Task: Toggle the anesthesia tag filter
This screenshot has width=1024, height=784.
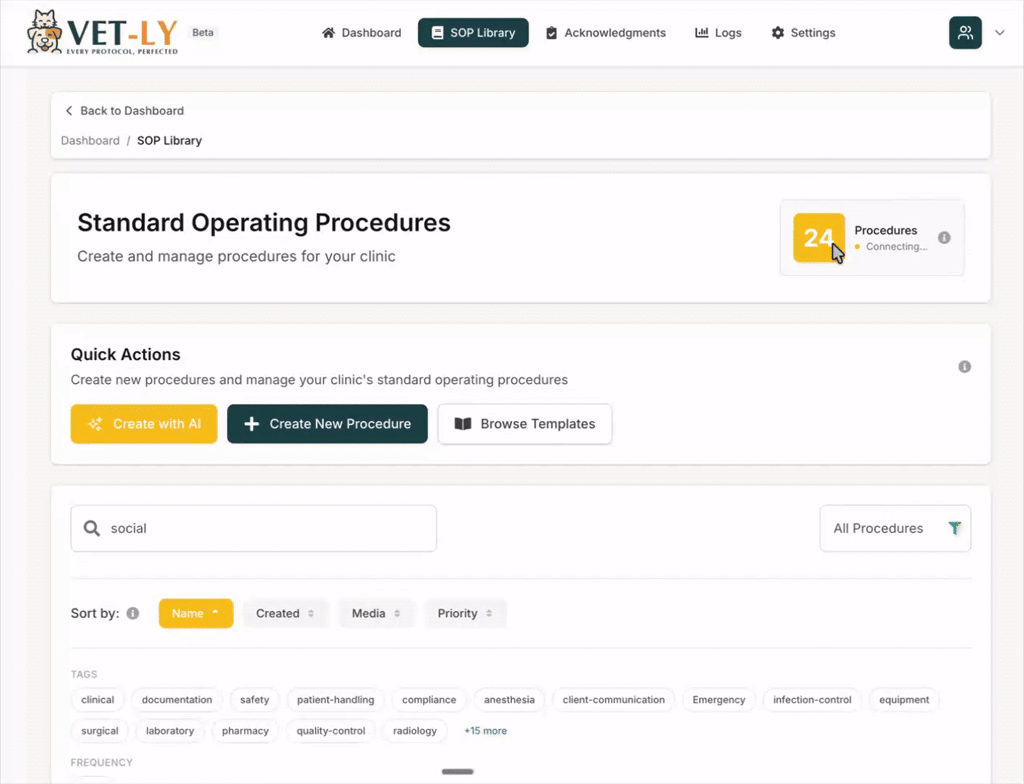Action: tap(508, 700)
